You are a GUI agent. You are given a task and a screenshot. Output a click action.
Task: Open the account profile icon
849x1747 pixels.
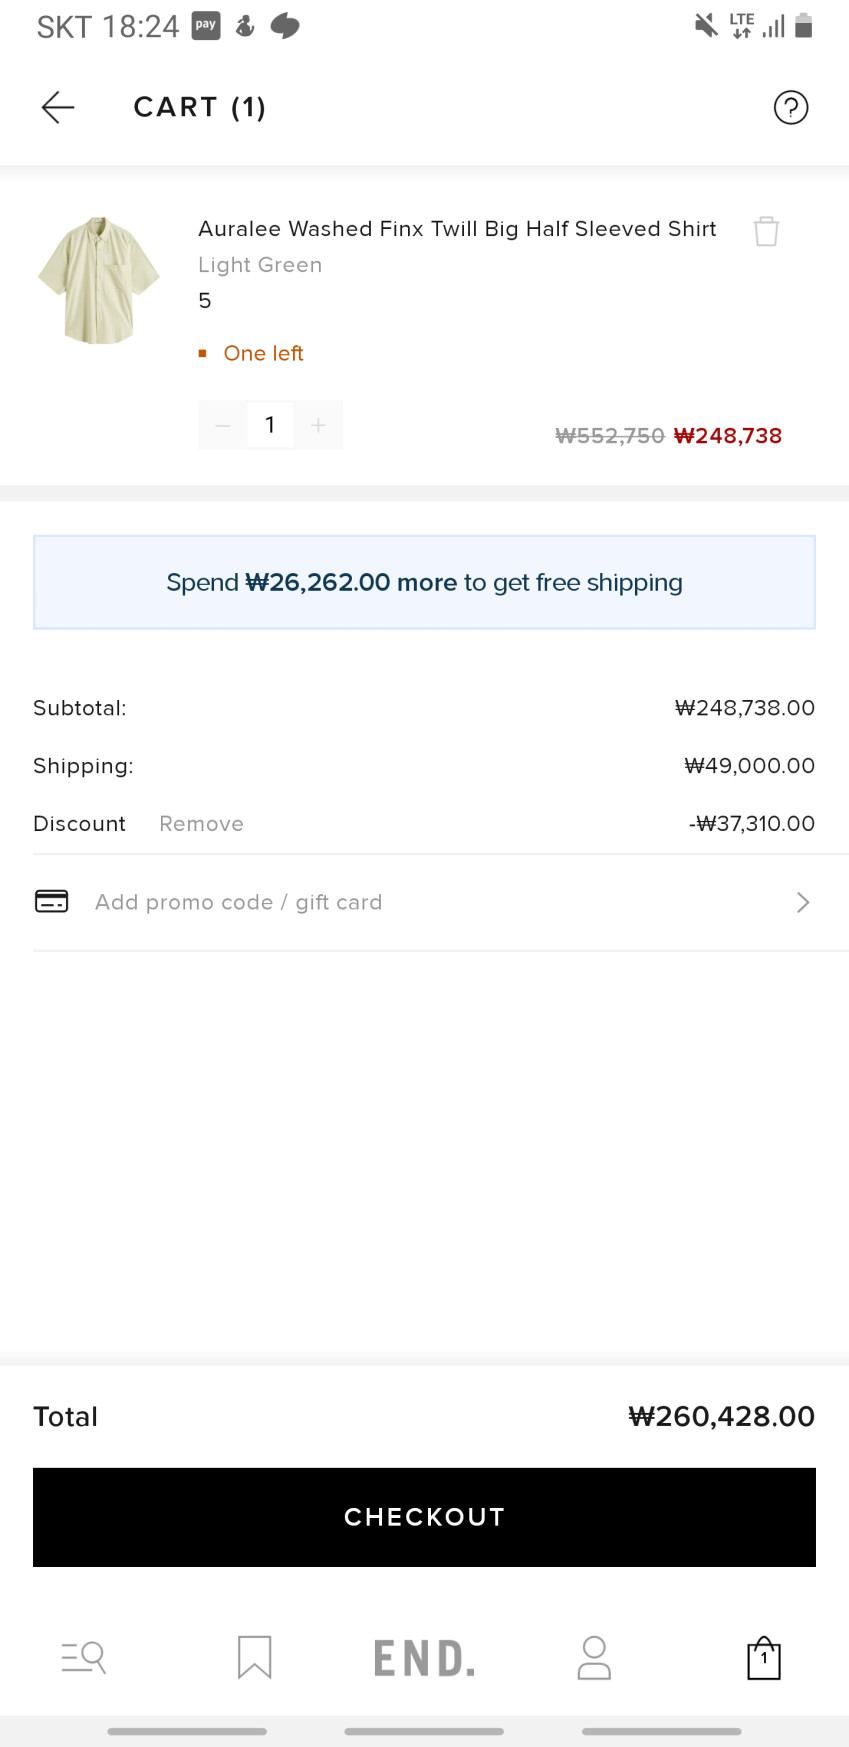point(594,1657)
